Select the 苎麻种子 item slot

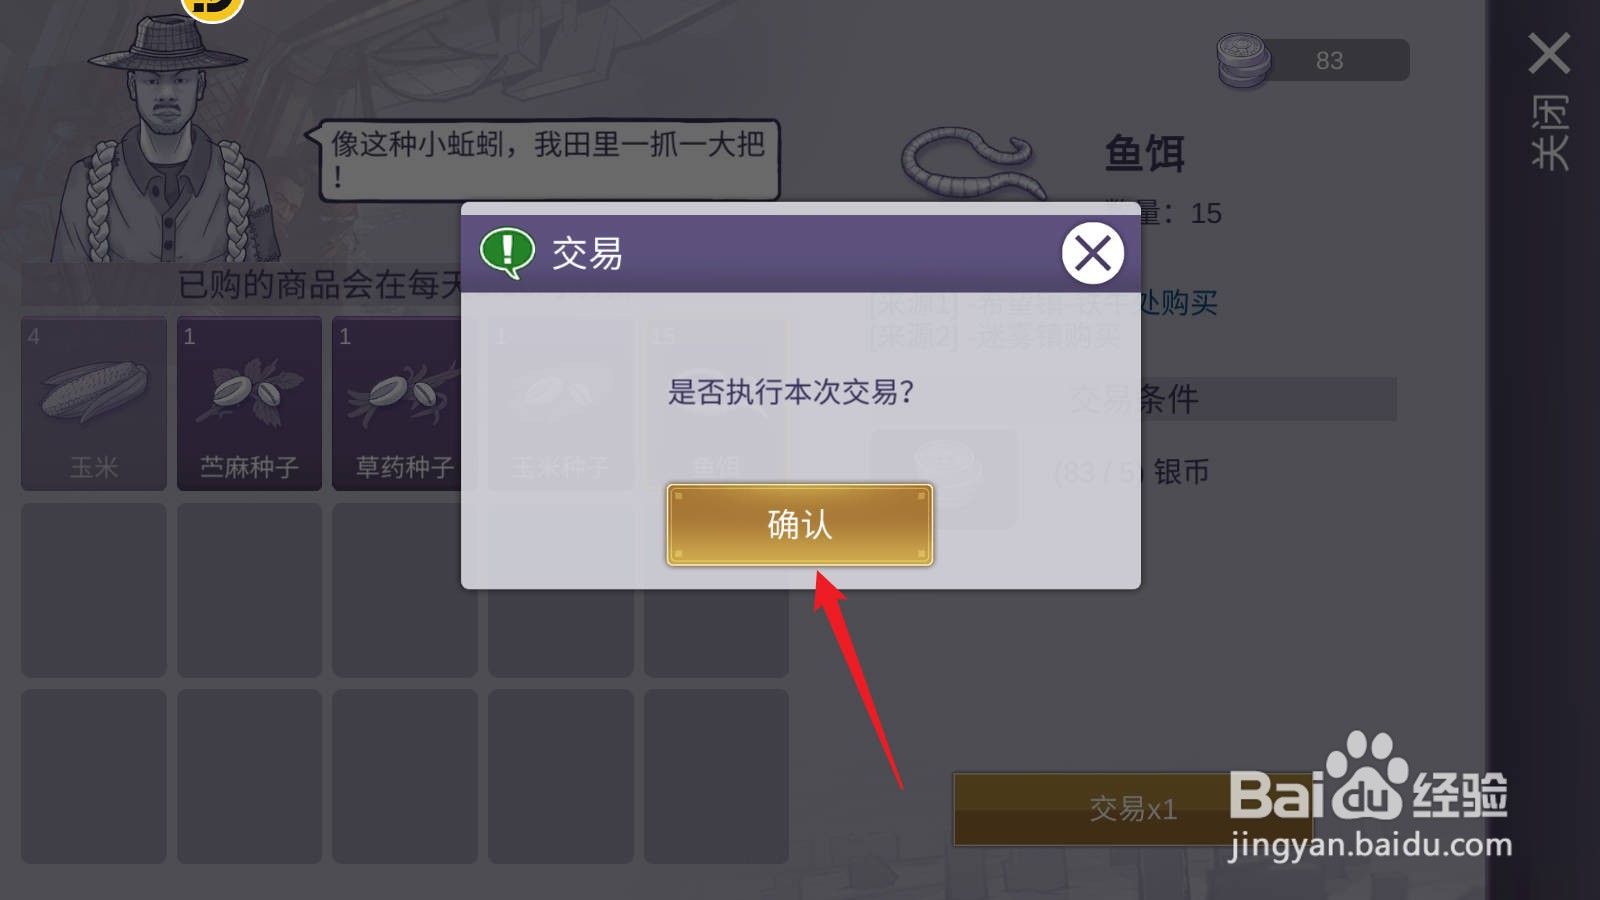click(x=249, y=404)
